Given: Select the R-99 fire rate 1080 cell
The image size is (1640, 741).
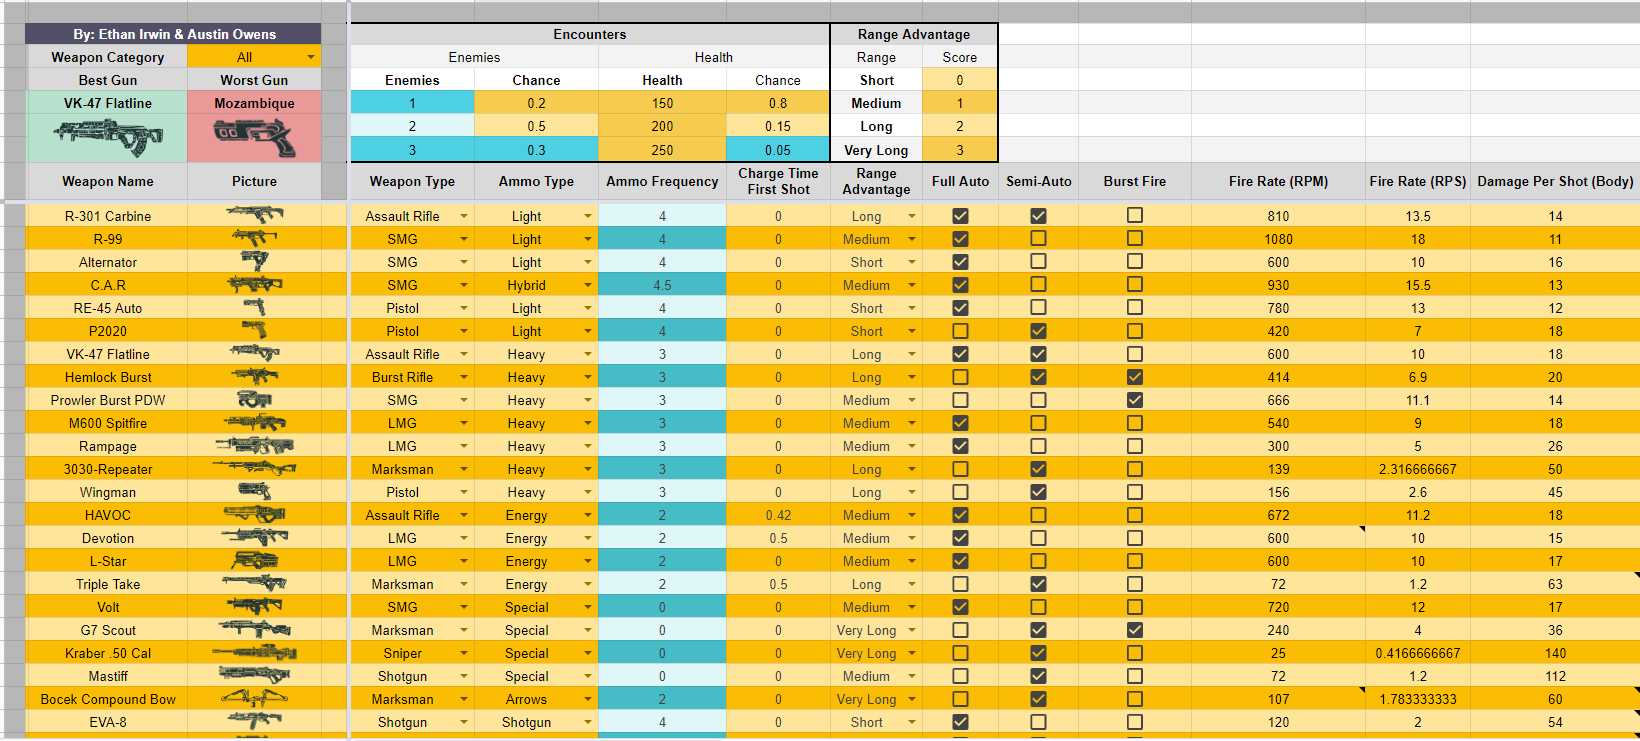Looking at the screenshot, I should [1278, 239].
